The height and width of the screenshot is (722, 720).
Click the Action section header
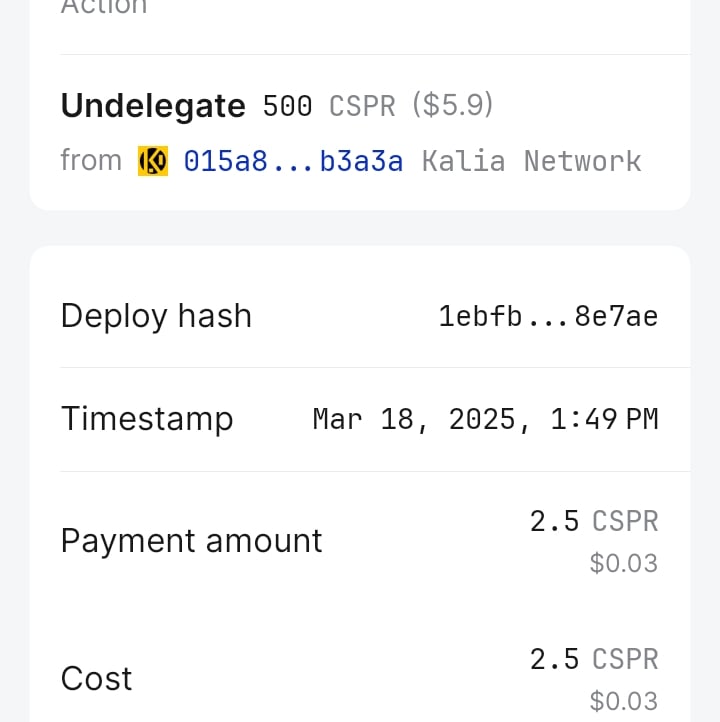pos(104,6)
